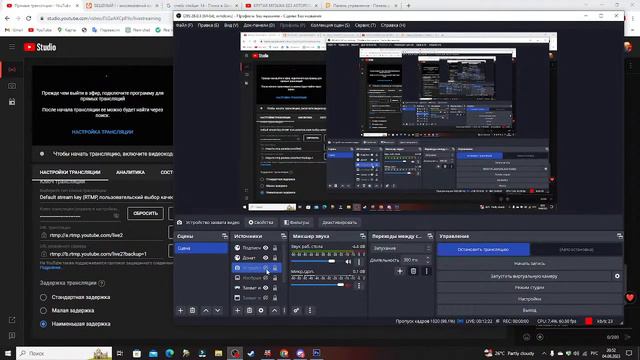This screenshot has width=640, height=360.
Task: Open desktop audio channel options menu
Action: coord(359,262)
